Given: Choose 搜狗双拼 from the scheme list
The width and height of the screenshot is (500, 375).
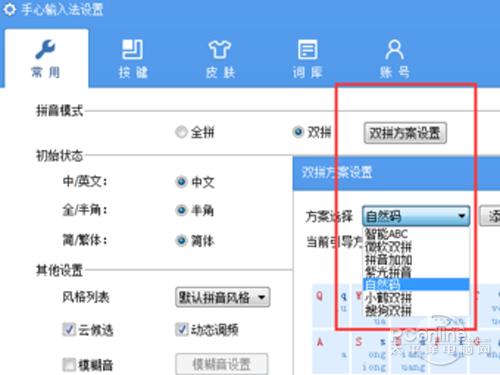Looking at the screenshot, I should 416,311.
